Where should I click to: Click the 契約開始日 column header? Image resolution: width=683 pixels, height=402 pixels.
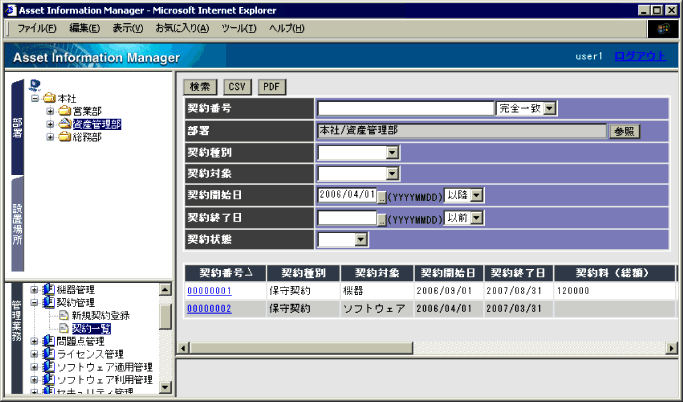coord(448,273)
